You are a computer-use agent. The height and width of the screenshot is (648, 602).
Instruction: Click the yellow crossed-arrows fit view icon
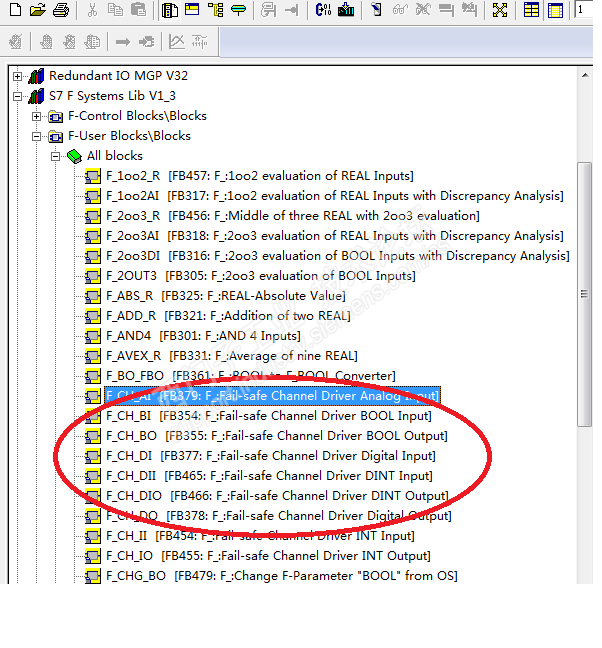pos(500,9)
